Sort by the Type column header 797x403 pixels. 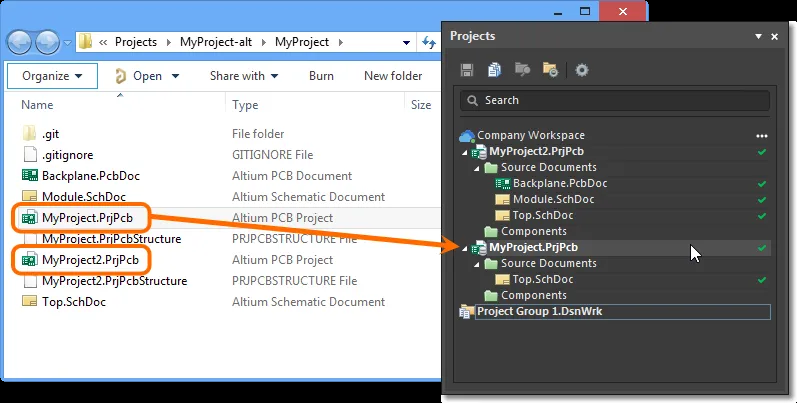pyautogui.click(x=245, y=105)
